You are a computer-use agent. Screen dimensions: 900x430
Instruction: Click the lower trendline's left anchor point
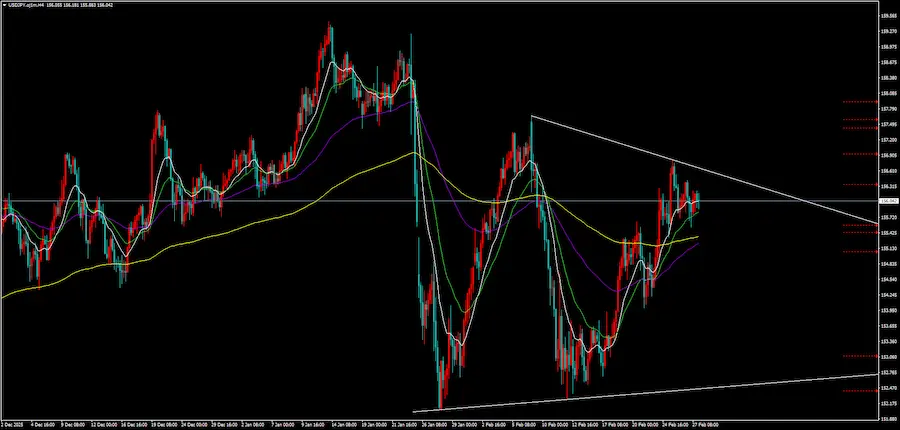(x=413, y=410)
